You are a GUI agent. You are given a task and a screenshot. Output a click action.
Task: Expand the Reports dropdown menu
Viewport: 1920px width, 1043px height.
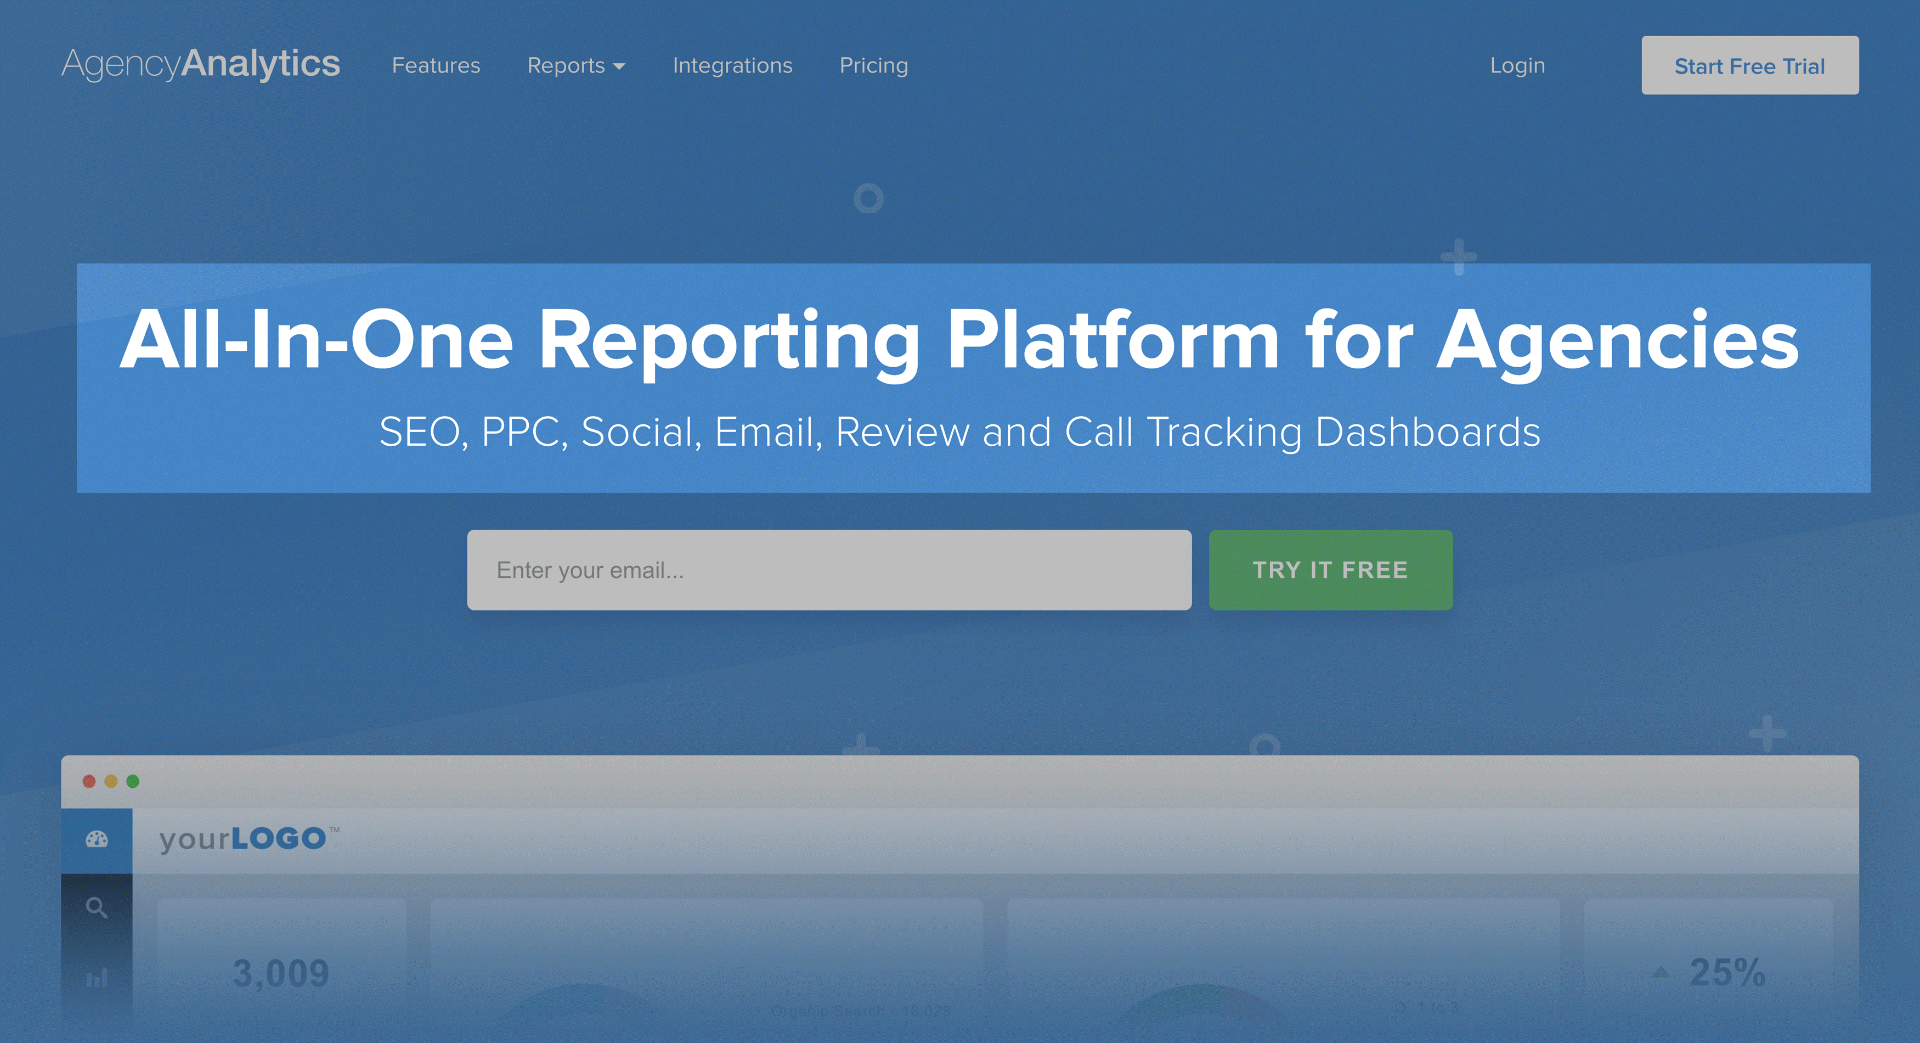(x=576, y=65)
